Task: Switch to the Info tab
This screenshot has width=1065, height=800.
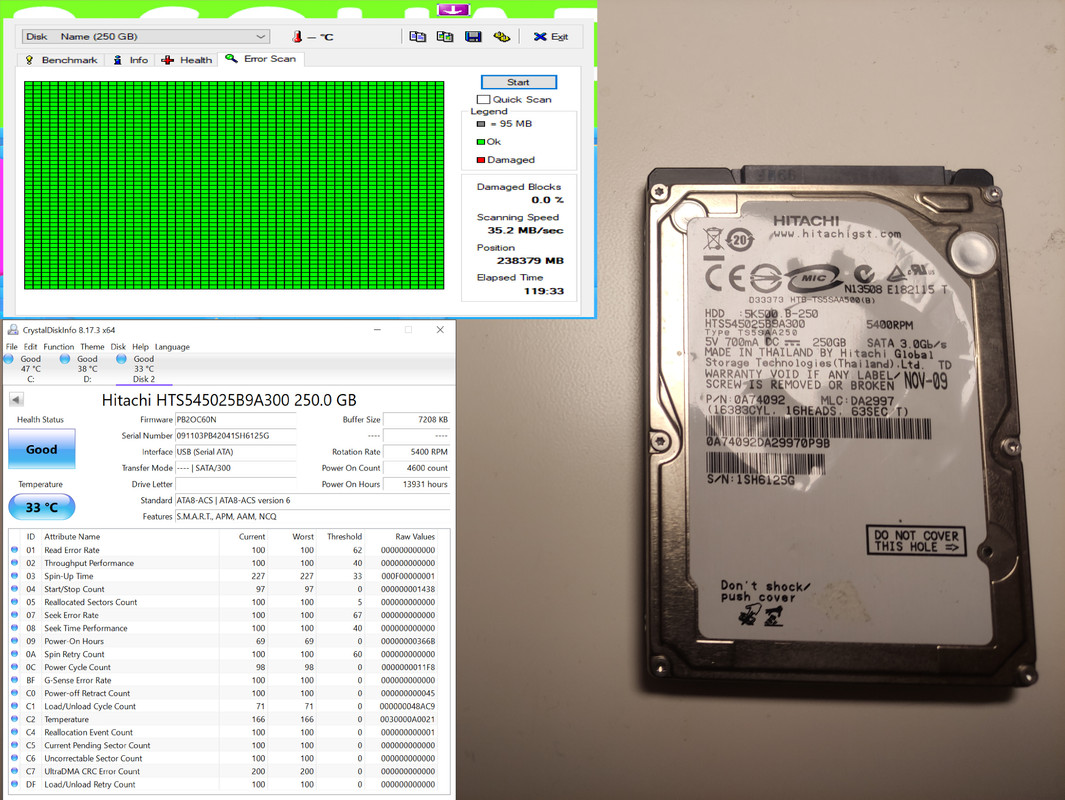Action: point(131,60)
